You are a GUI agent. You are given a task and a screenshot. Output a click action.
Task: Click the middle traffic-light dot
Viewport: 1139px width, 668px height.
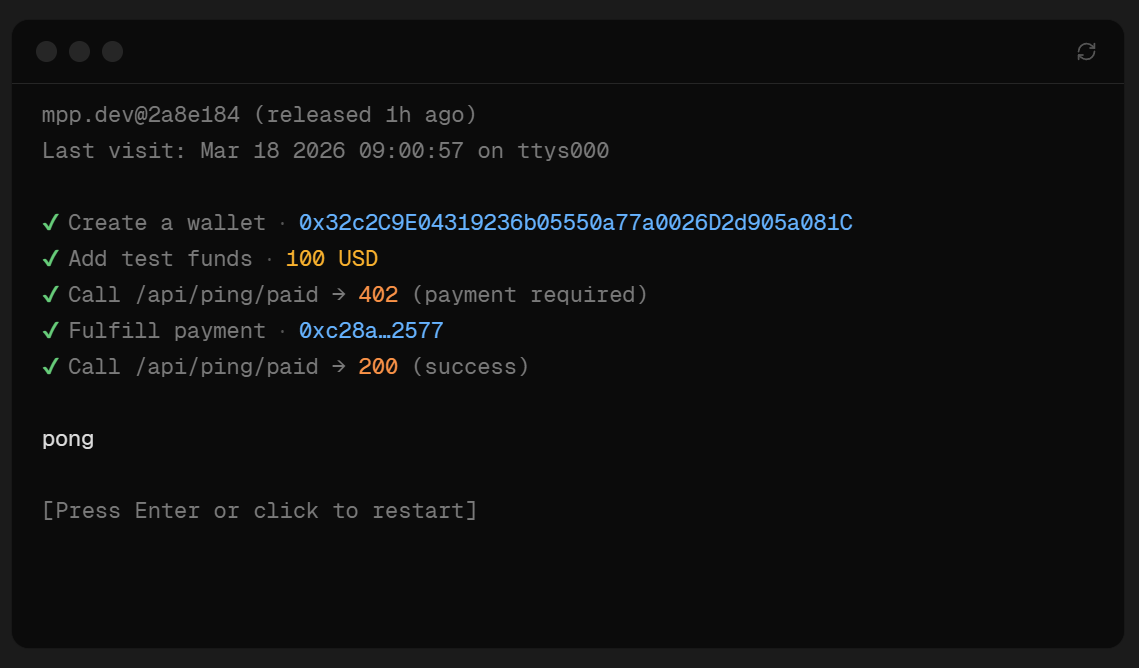(79, 51)
